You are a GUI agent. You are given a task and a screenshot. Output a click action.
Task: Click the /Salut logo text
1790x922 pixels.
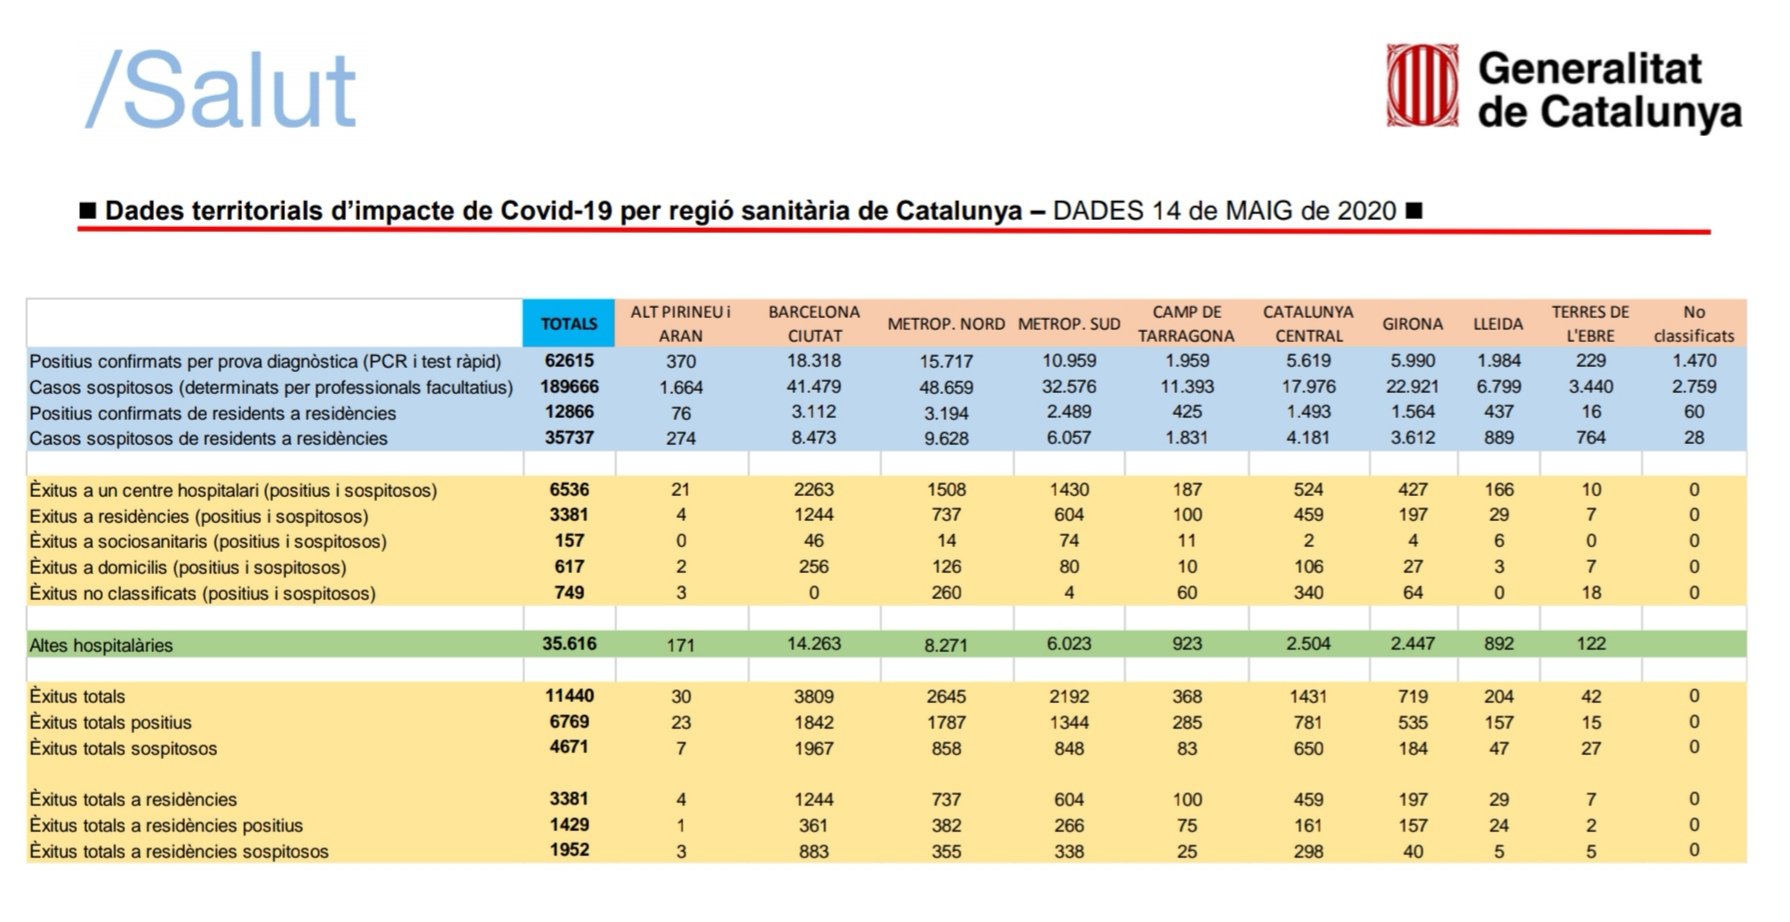(x=221, y=90)
